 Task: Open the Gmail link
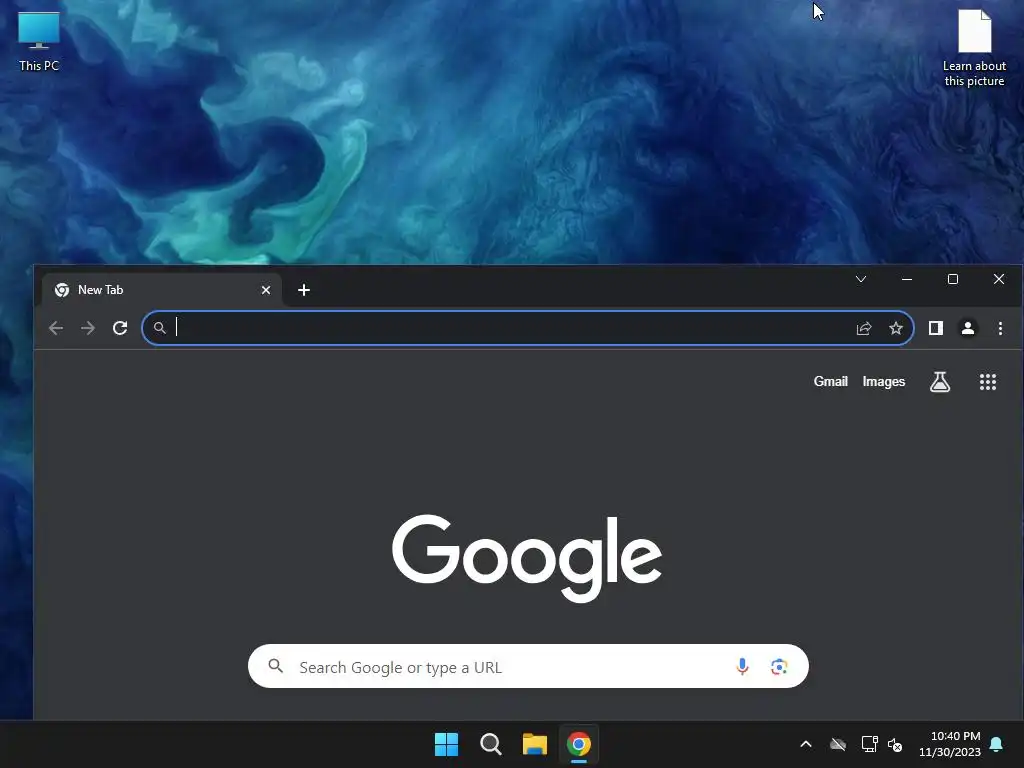(x=831, y=381)
